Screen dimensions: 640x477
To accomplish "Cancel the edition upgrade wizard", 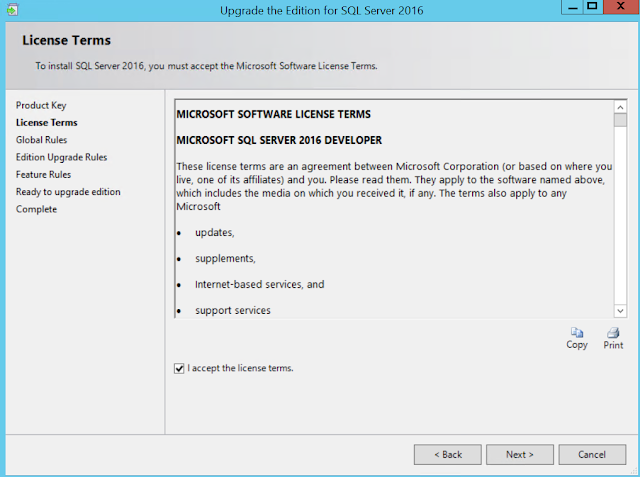I will point(592,455).
